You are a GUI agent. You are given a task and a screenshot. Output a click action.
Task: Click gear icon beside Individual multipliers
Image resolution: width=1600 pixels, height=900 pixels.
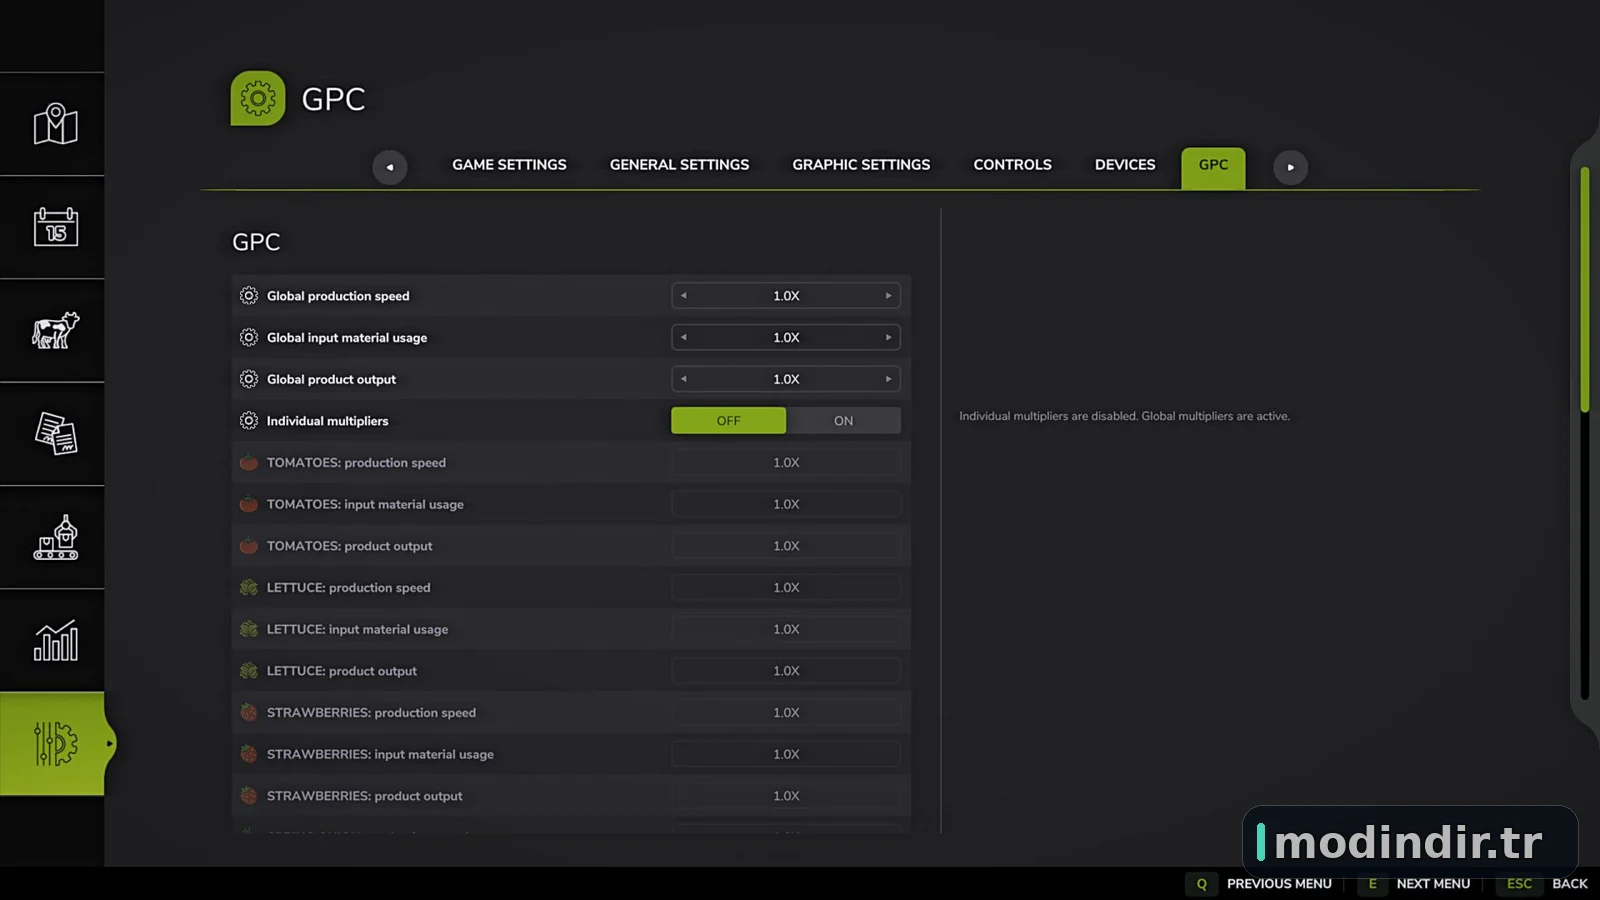pyautogui.click(x=249, y=421)
